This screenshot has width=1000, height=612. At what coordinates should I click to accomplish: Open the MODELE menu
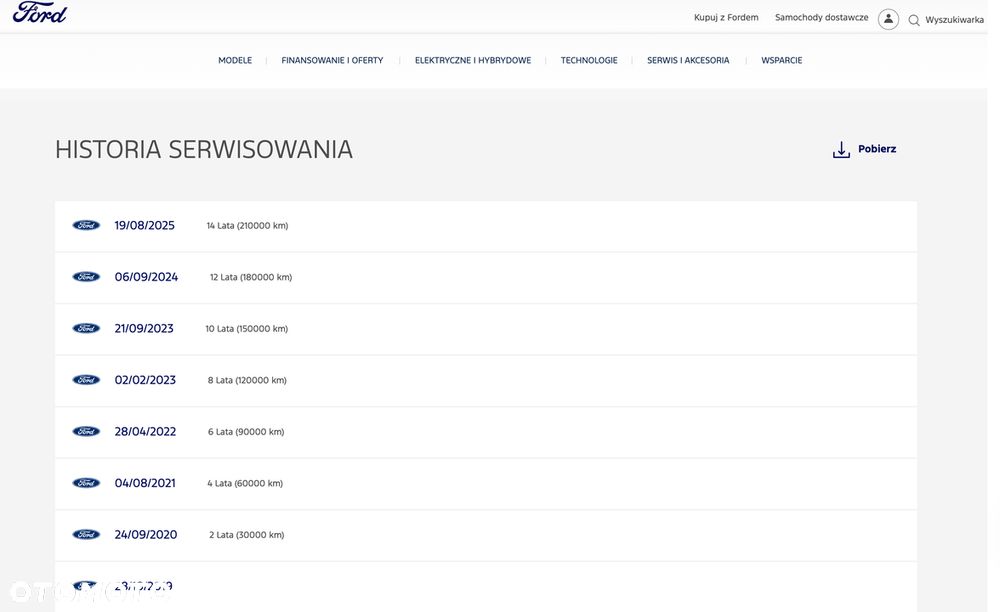coord(235,61)
